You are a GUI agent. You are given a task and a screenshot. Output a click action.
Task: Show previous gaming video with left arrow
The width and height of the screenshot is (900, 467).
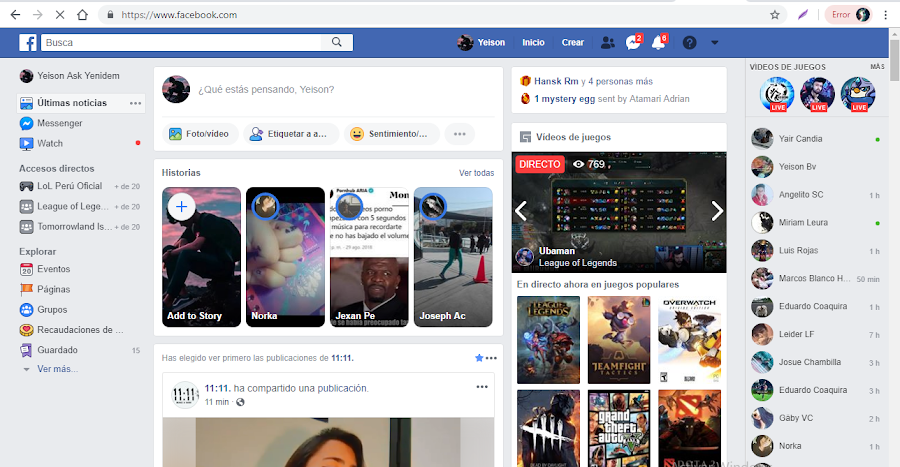coord(521,211)
